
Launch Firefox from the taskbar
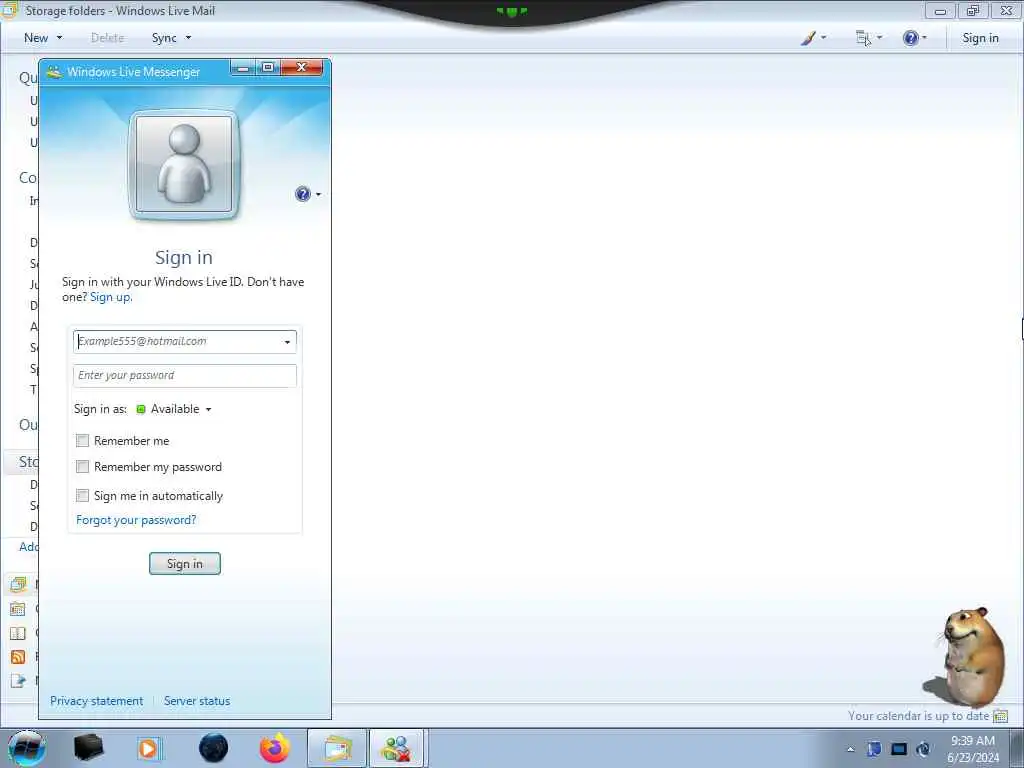[x=275, y=748]
